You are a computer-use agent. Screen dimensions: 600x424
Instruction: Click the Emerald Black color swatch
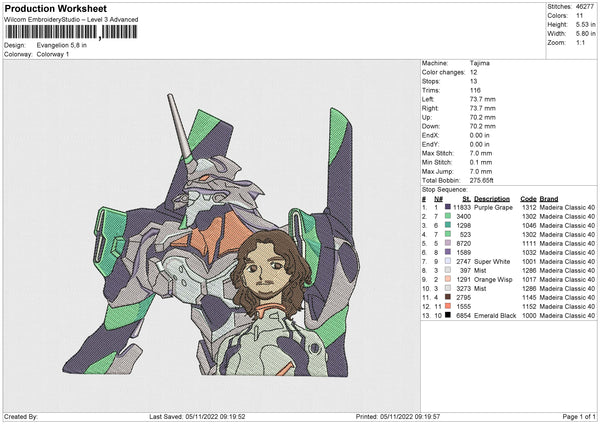[x=448, y=315]
